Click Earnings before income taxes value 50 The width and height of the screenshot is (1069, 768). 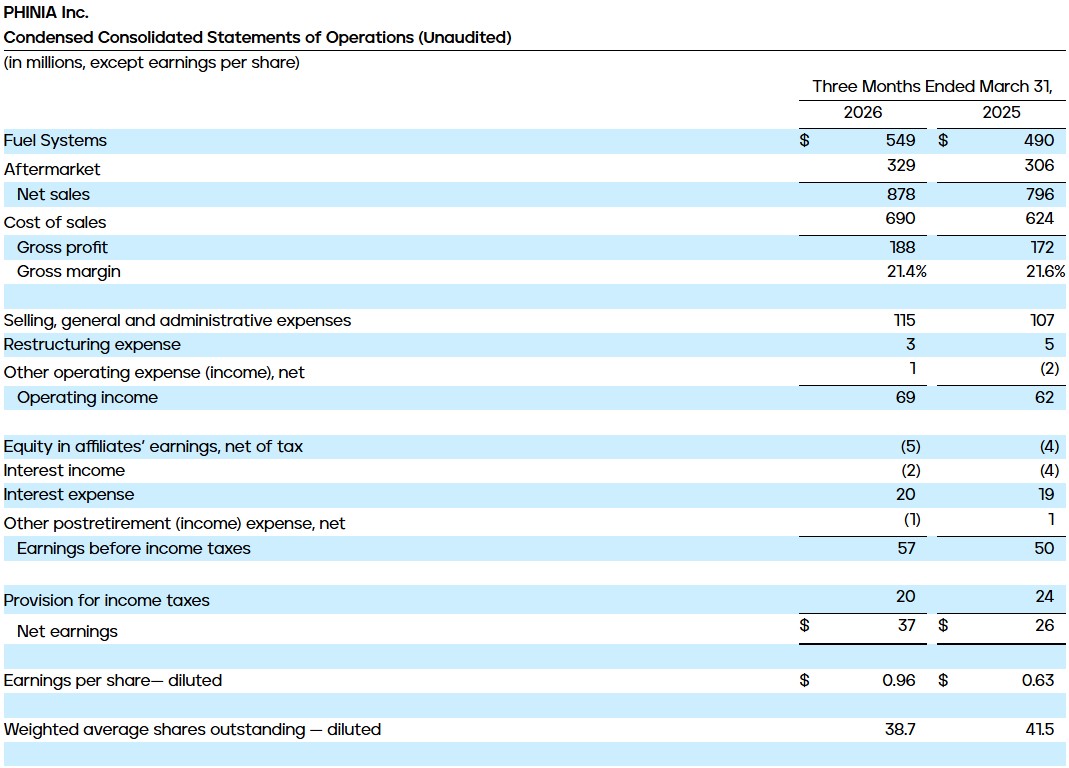1044,548
